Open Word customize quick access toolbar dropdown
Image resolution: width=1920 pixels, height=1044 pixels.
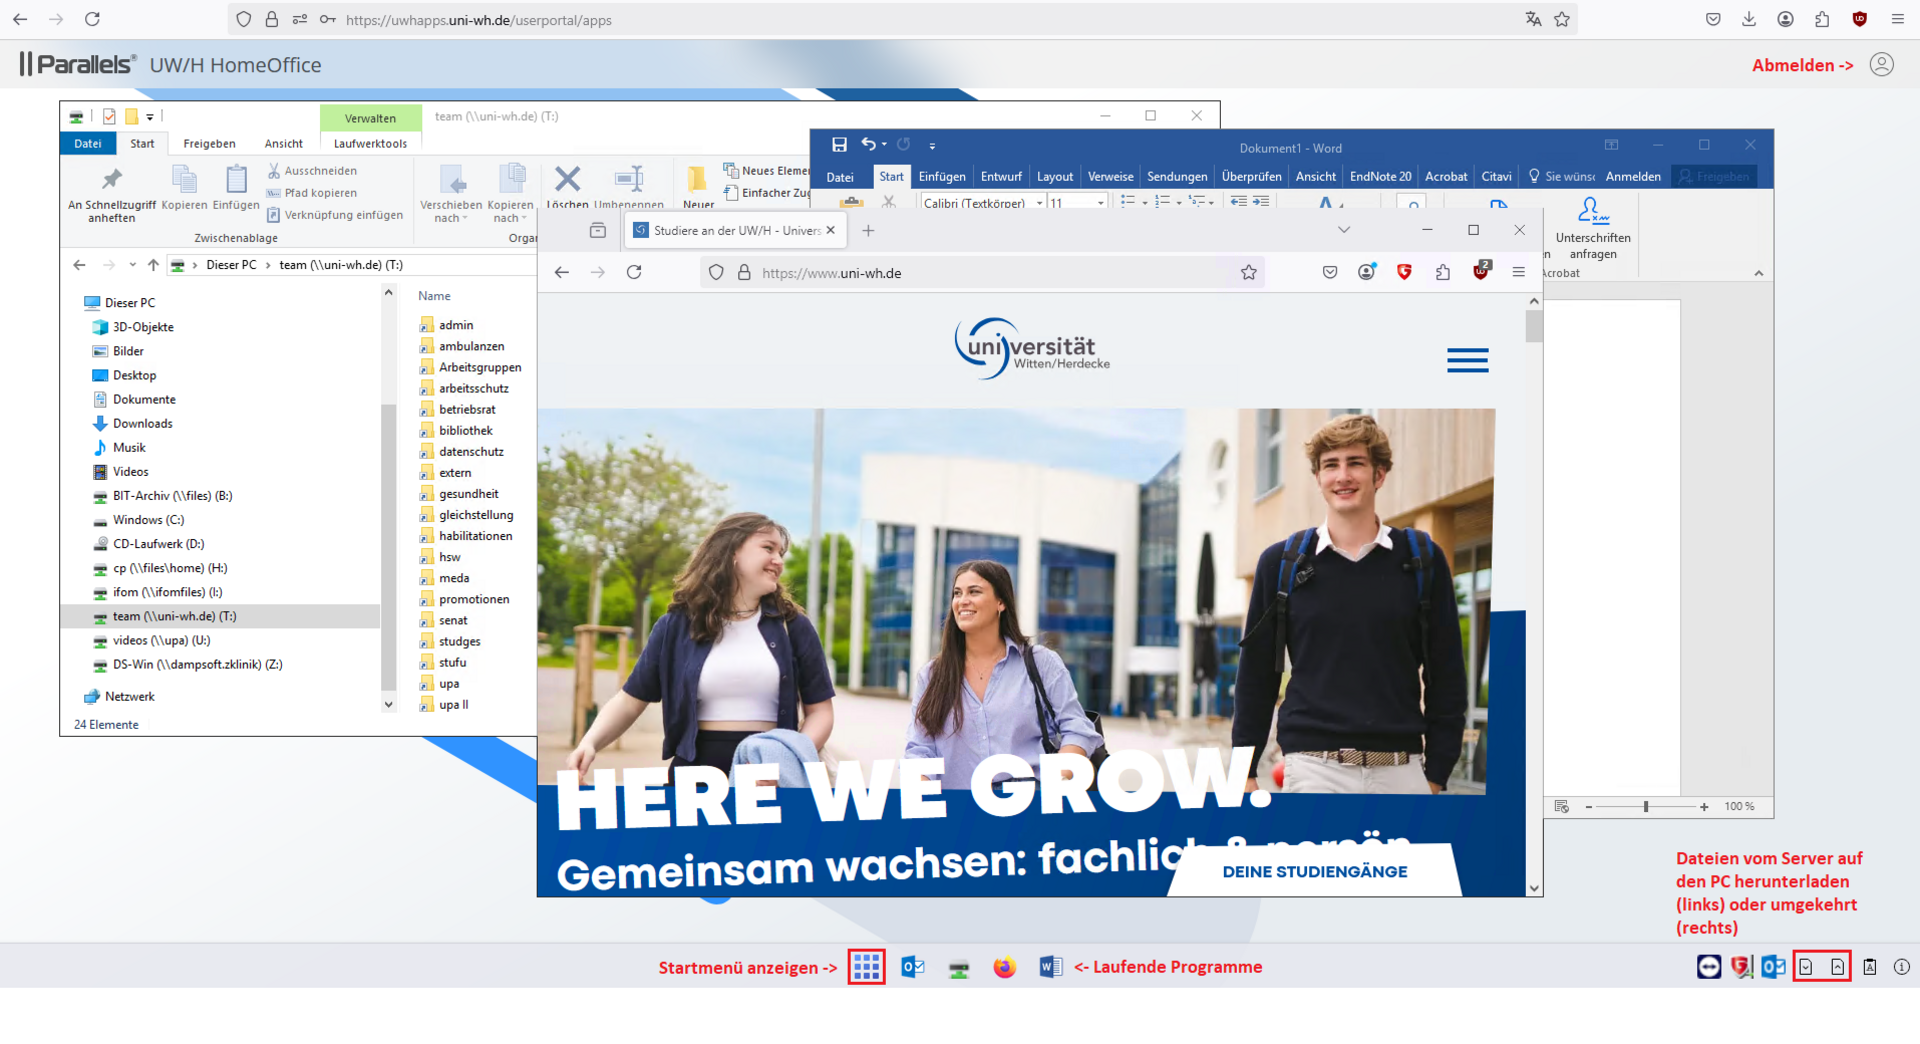coord(932,146)
